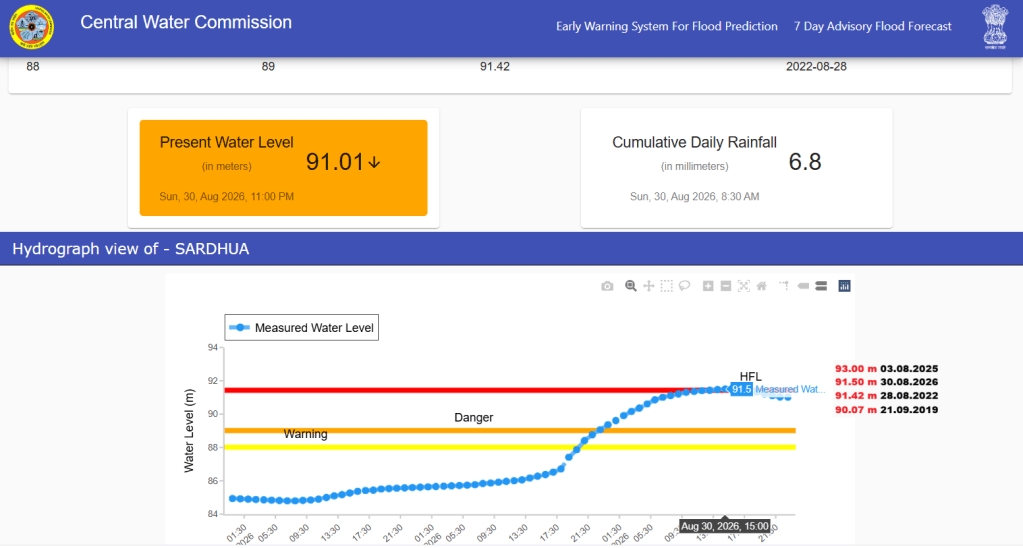Click the HFL annotation label

click(x=750, y=376)
